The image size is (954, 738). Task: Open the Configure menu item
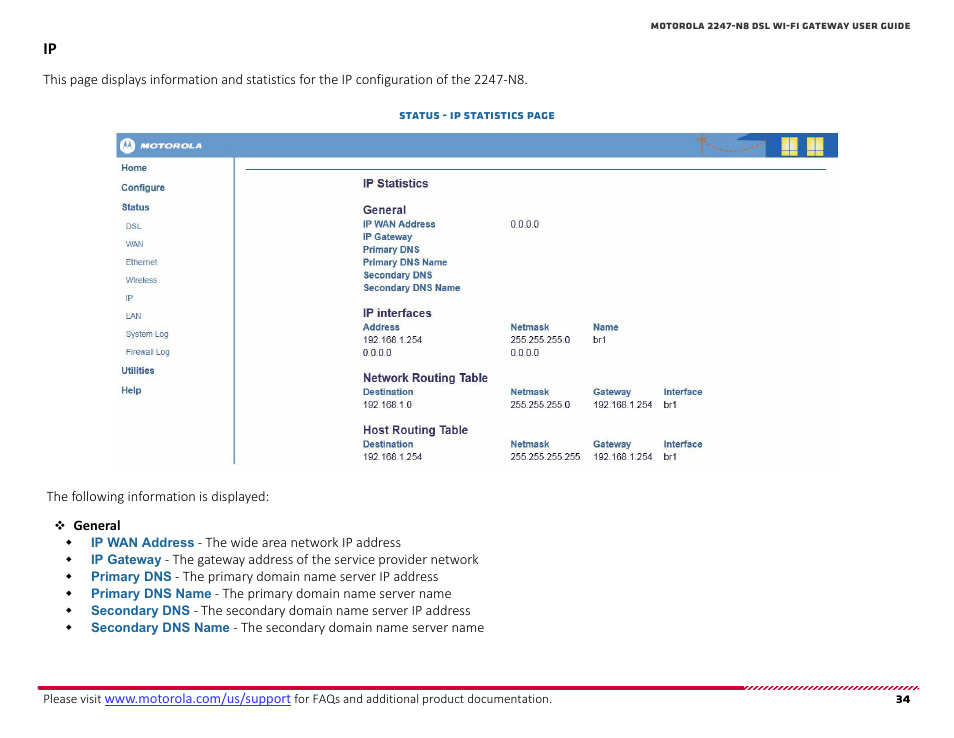click(143, 187)
